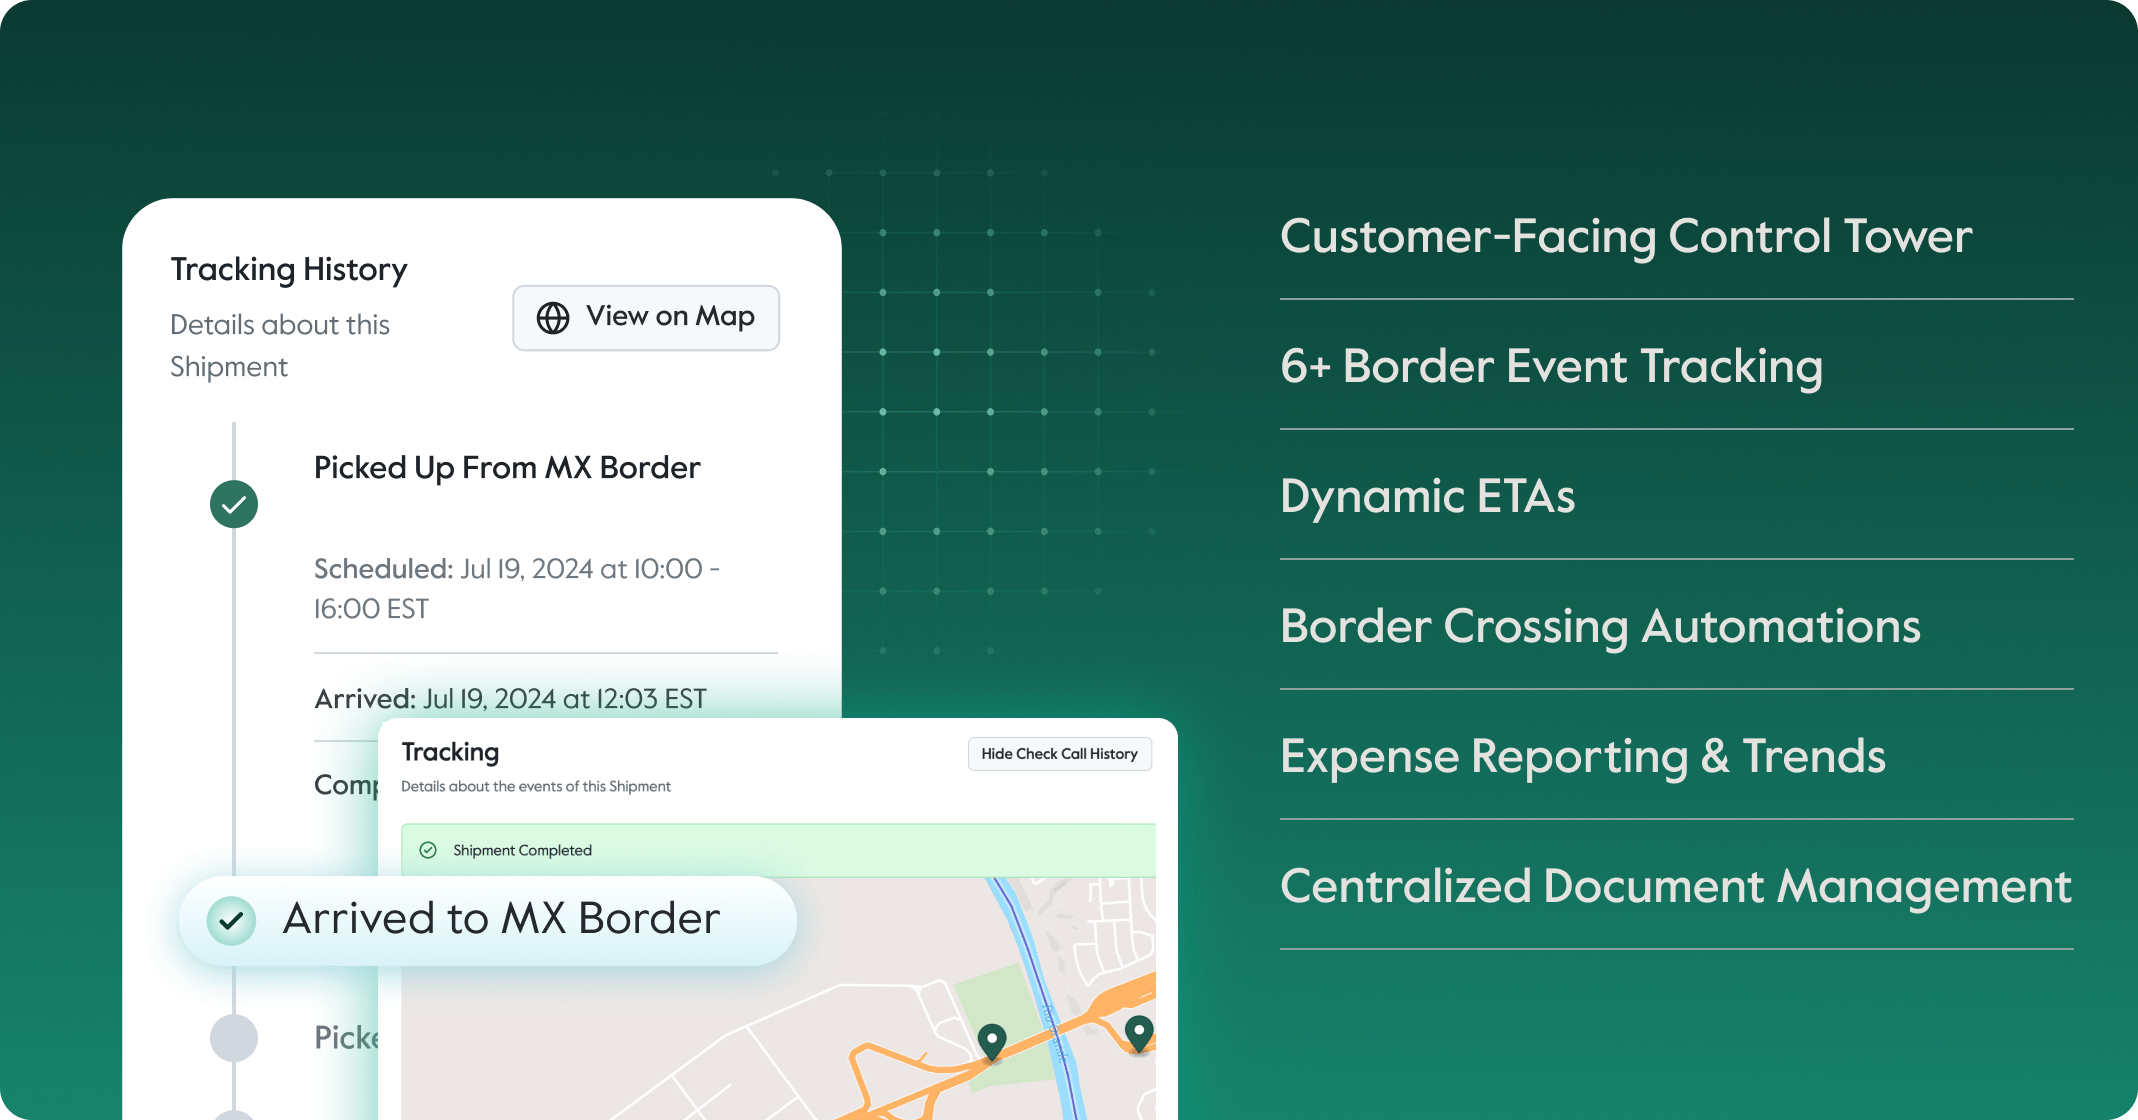This screenshot has width=2138, height=1120.
Task: Click the View on Map button
Action: pos(646,318)
